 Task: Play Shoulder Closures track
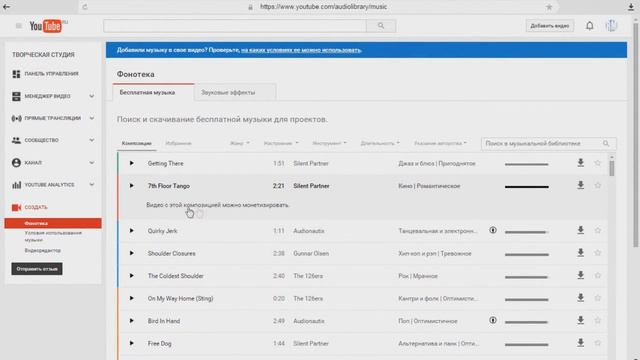point(131,253)
